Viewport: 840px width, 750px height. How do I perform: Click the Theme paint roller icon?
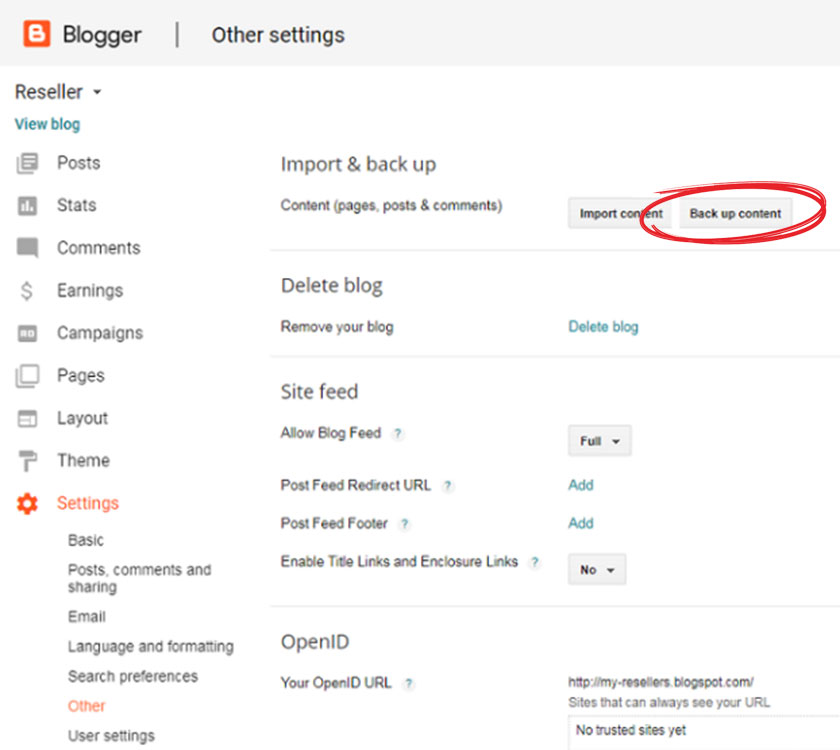point(28,461)
